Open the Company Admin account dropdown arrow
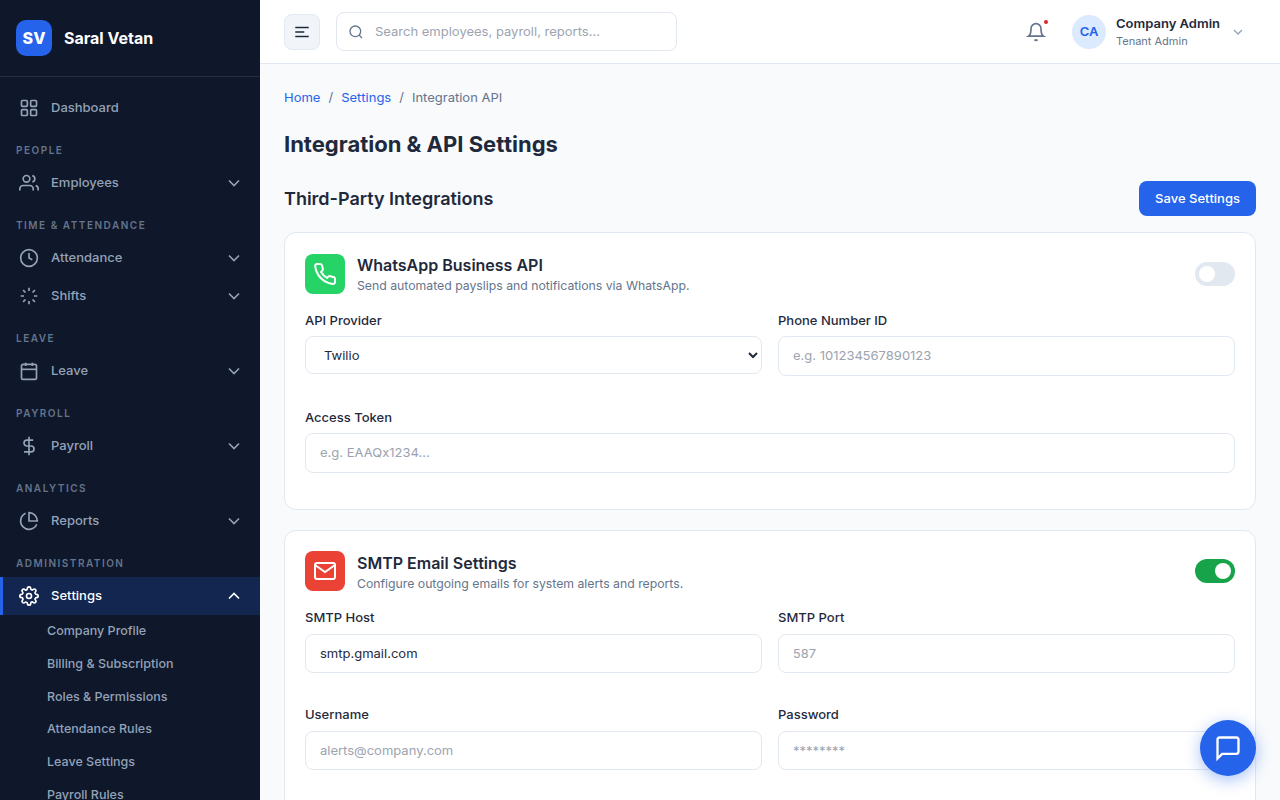Image resolution: width=1280 pixels, height=800 pixels. (x=1238, y=32)
